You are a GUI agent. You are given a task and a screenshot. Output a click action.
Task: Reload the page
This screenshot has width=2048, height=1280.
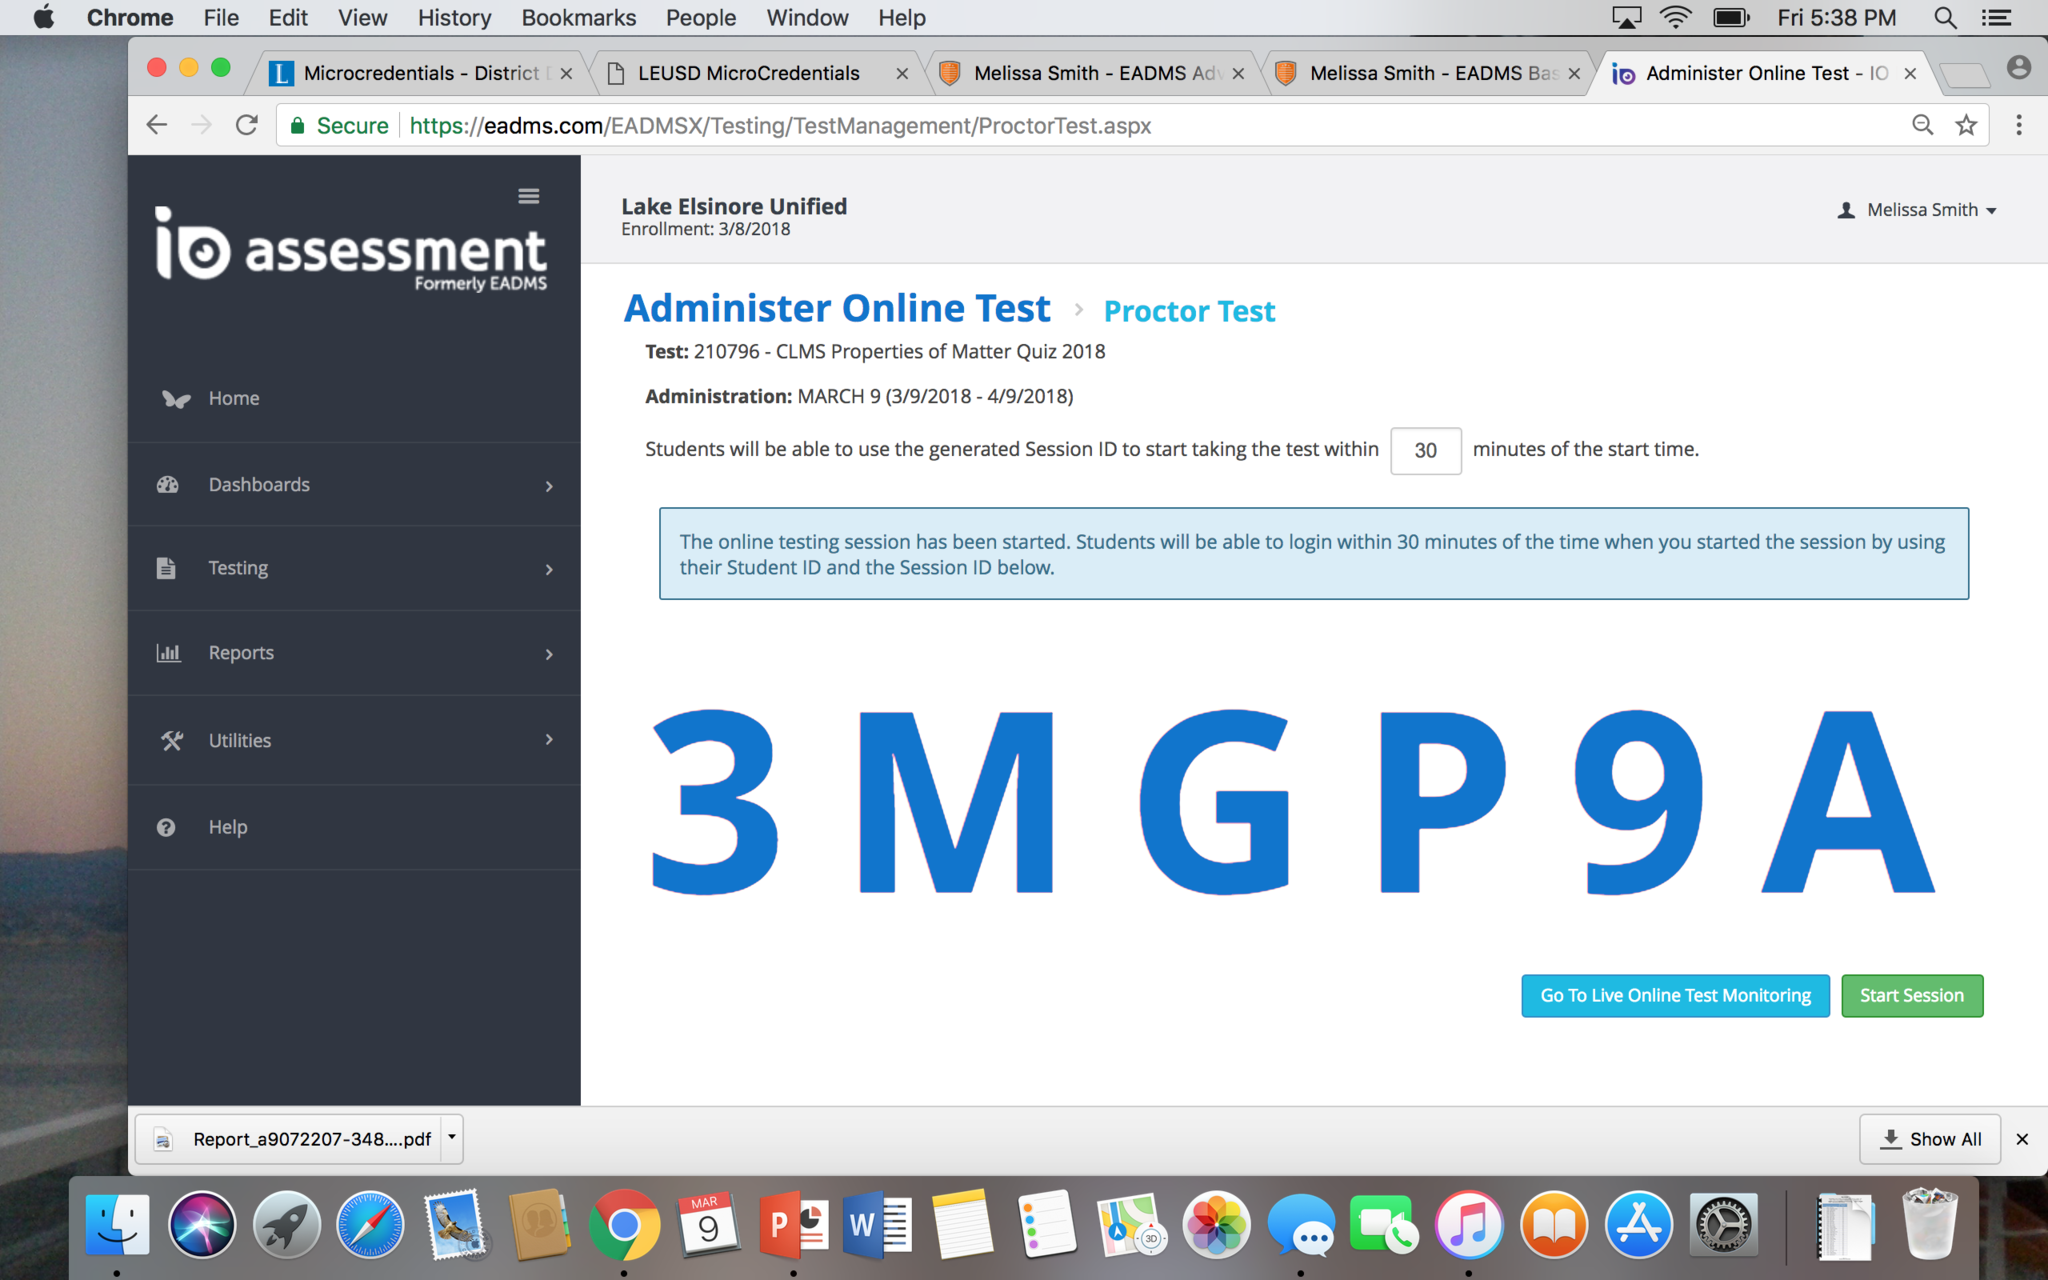pos(247,125)
